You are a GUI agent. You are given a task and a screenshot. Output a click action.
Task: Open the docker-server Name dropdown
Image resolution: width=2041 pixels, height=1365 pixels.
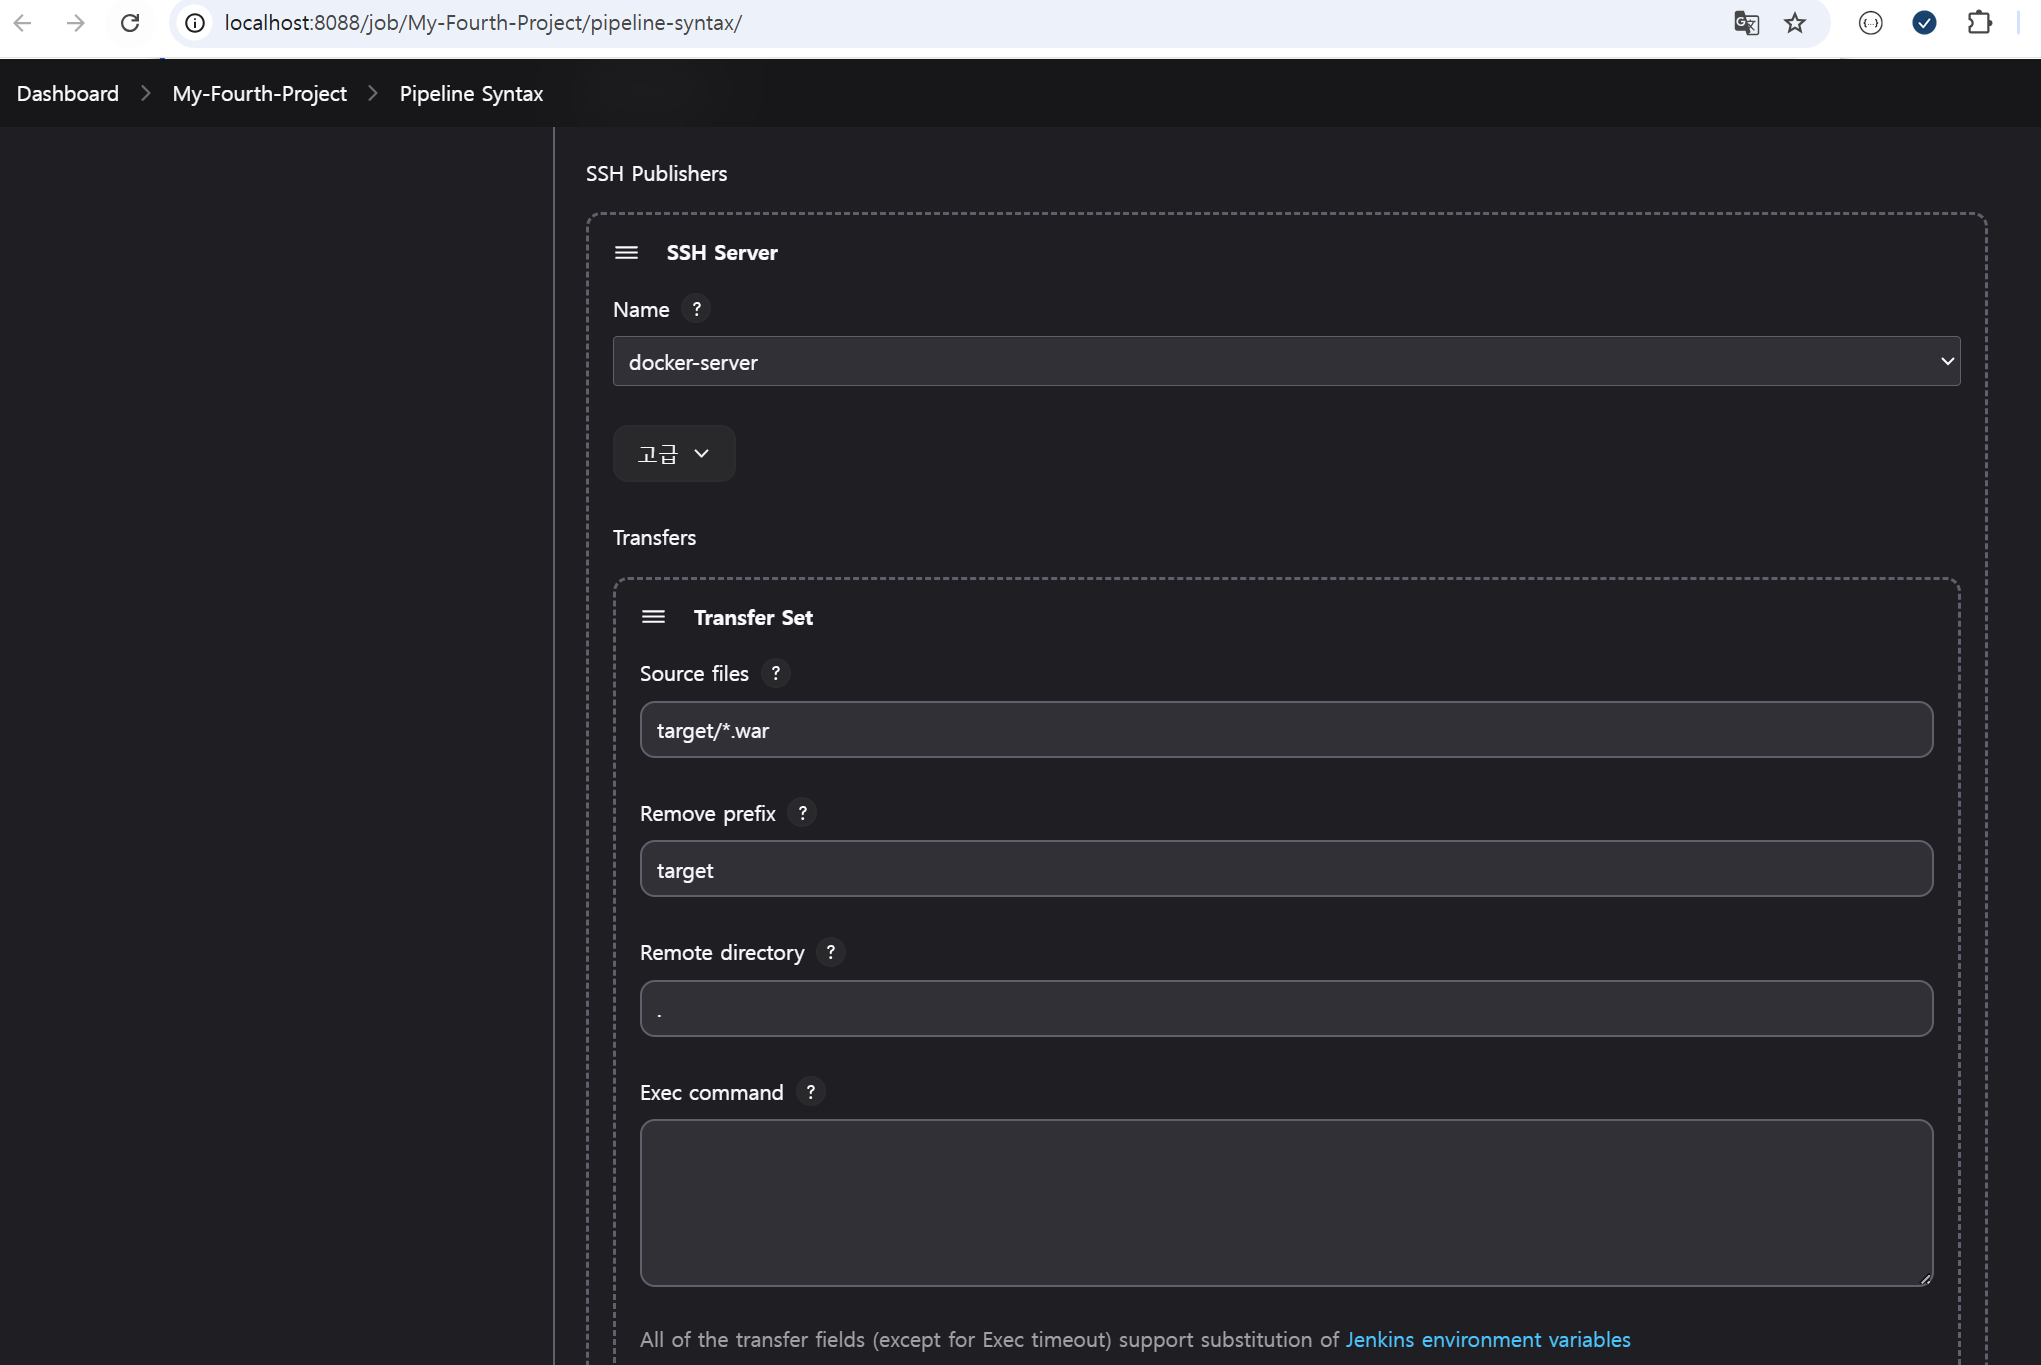1286,361
